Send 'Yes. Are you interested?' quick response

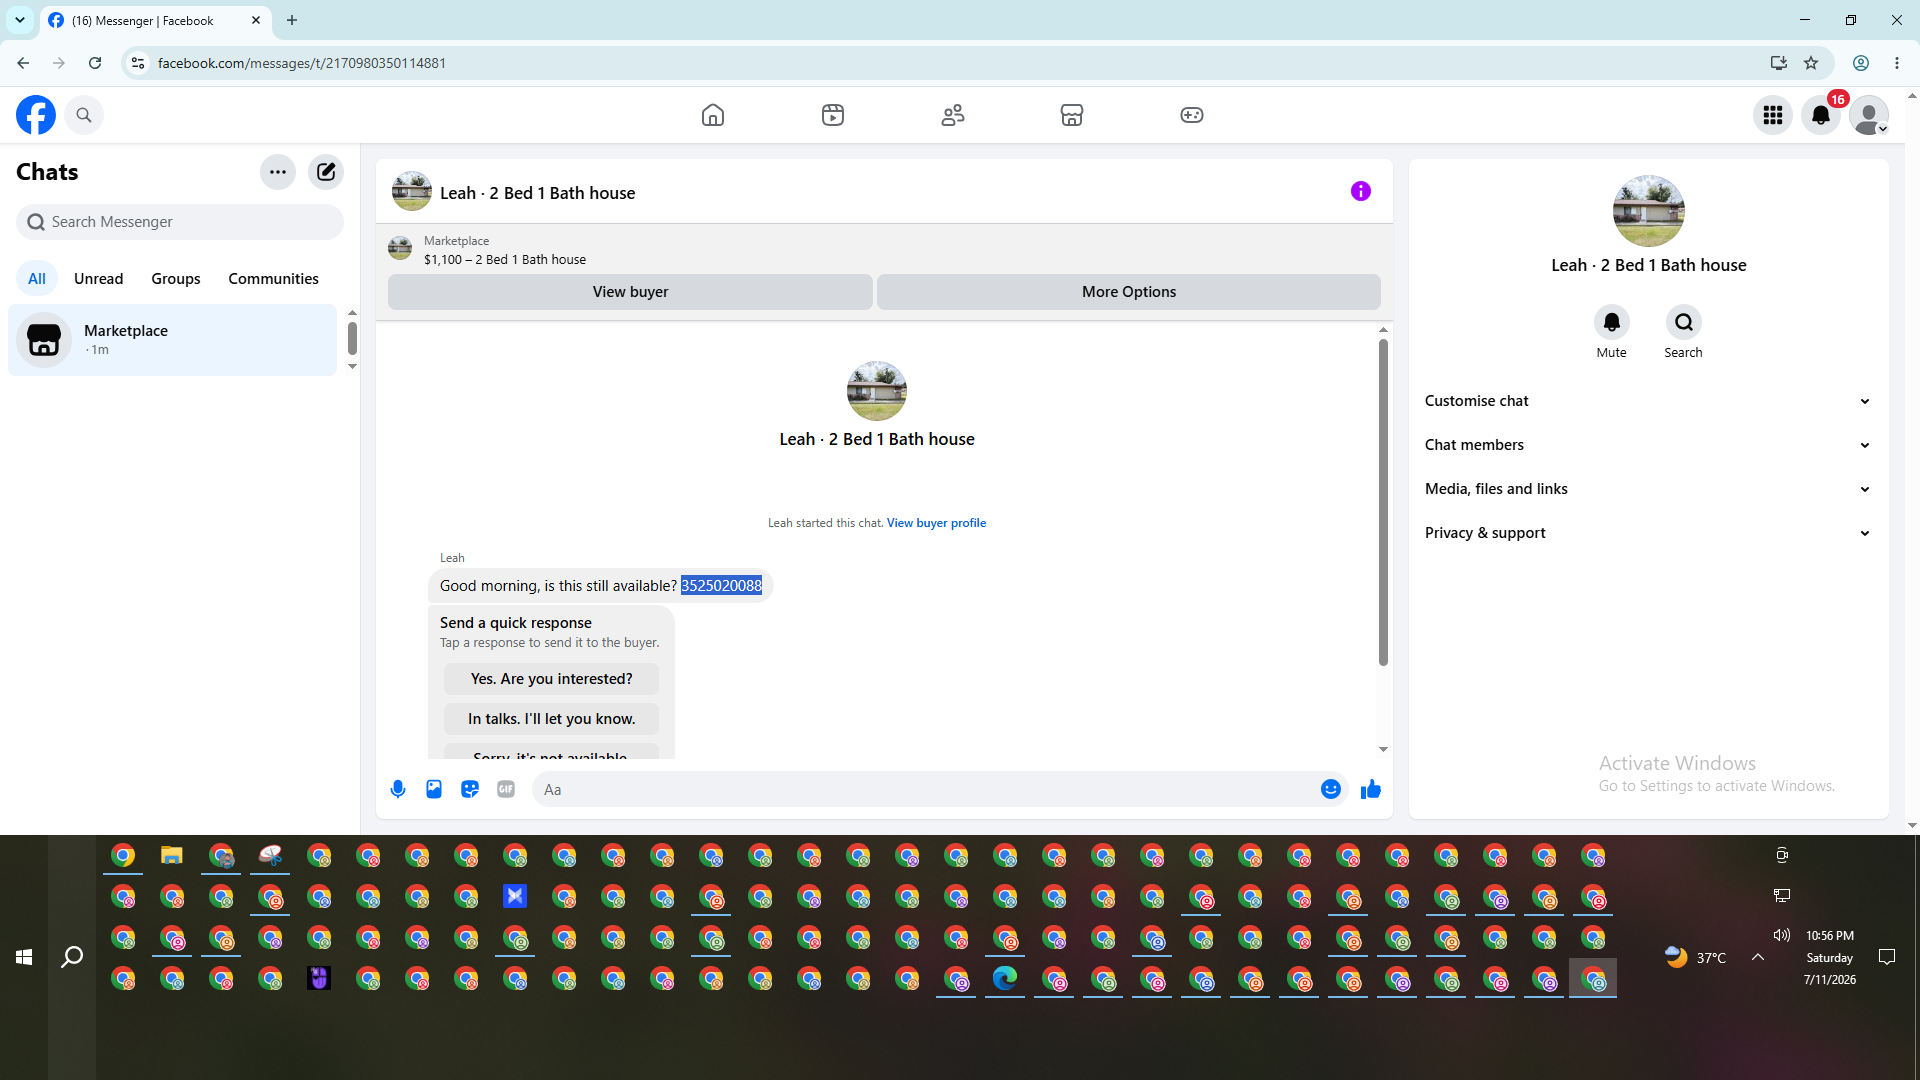click(551, 679)
